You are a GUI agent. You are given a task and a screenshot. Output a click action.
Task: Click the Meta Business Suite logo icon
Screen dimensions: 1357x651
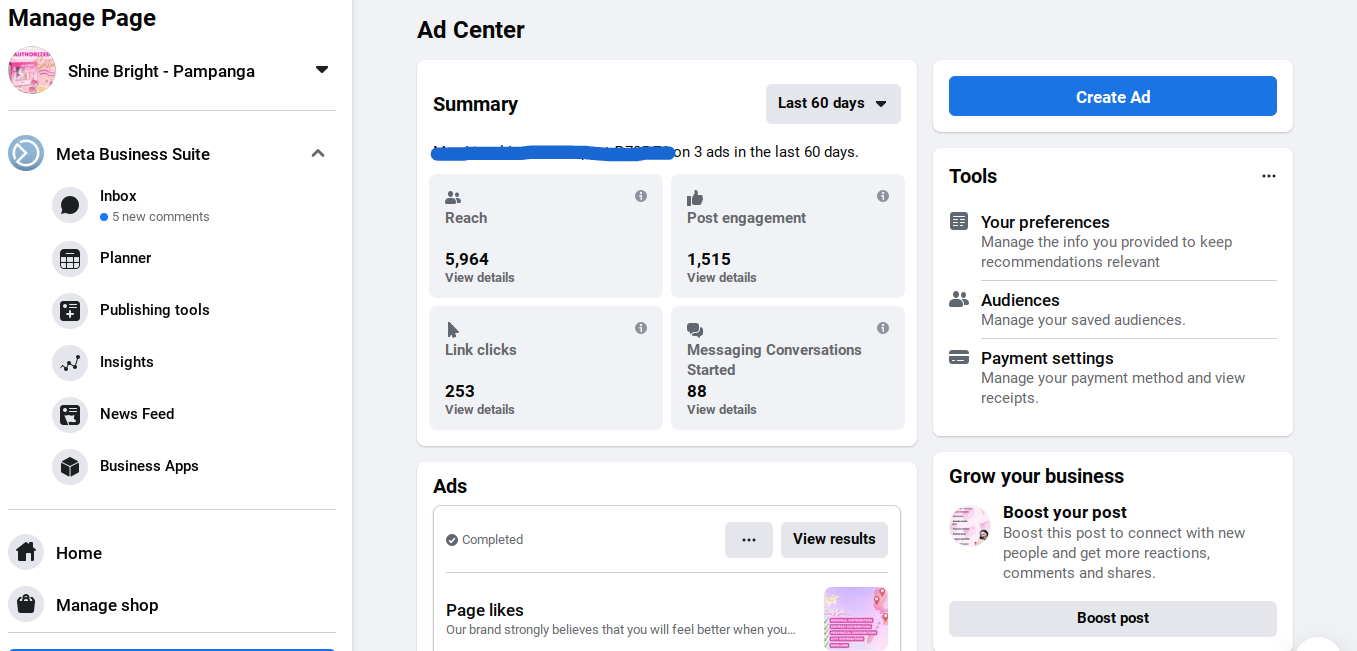26,153
